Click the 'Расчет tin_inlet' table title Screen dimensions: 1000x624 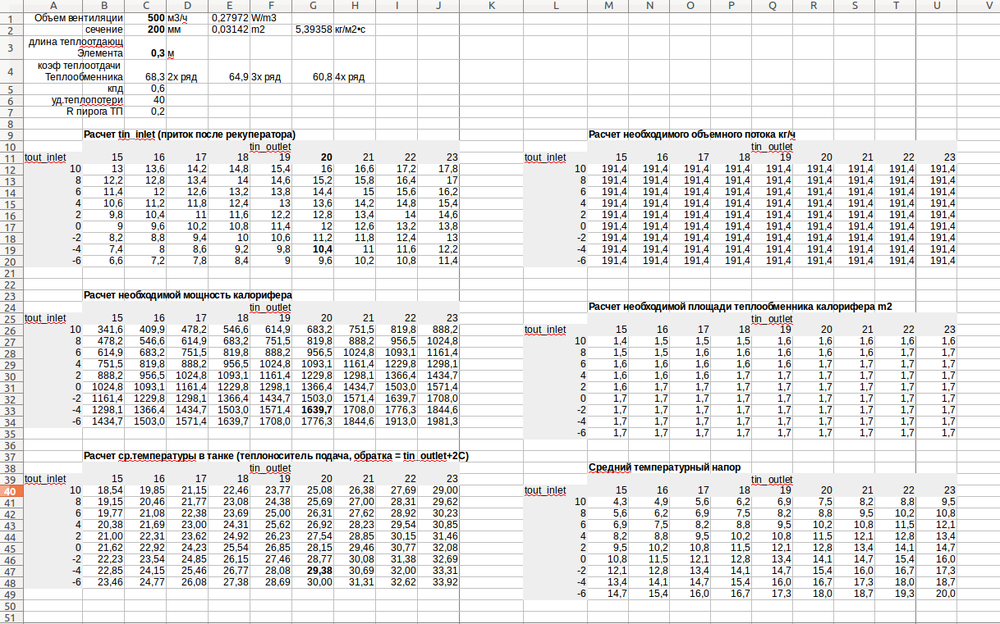coord(189,135)
